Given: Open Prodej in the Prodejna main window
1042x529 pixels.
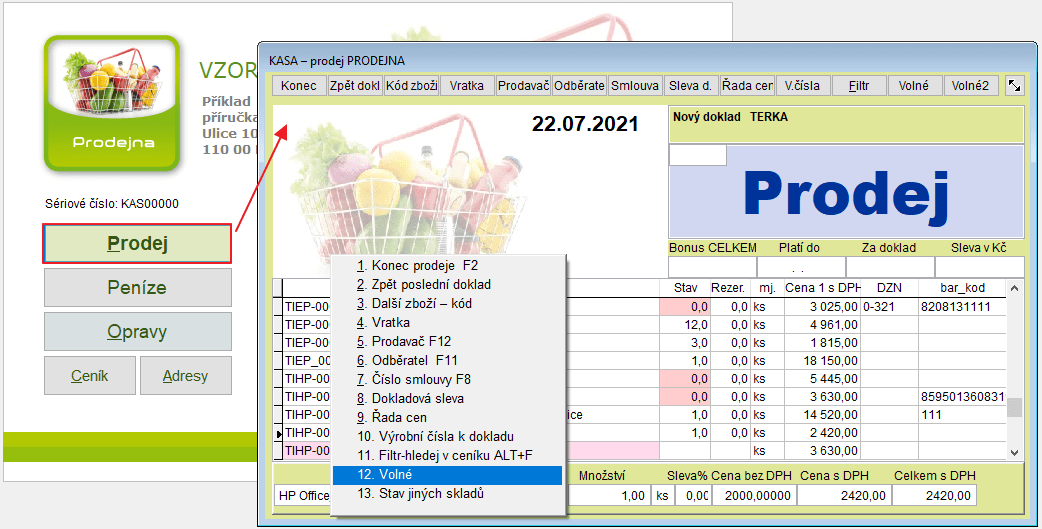Looking at the screenshot, I should [x=138, y=244].
